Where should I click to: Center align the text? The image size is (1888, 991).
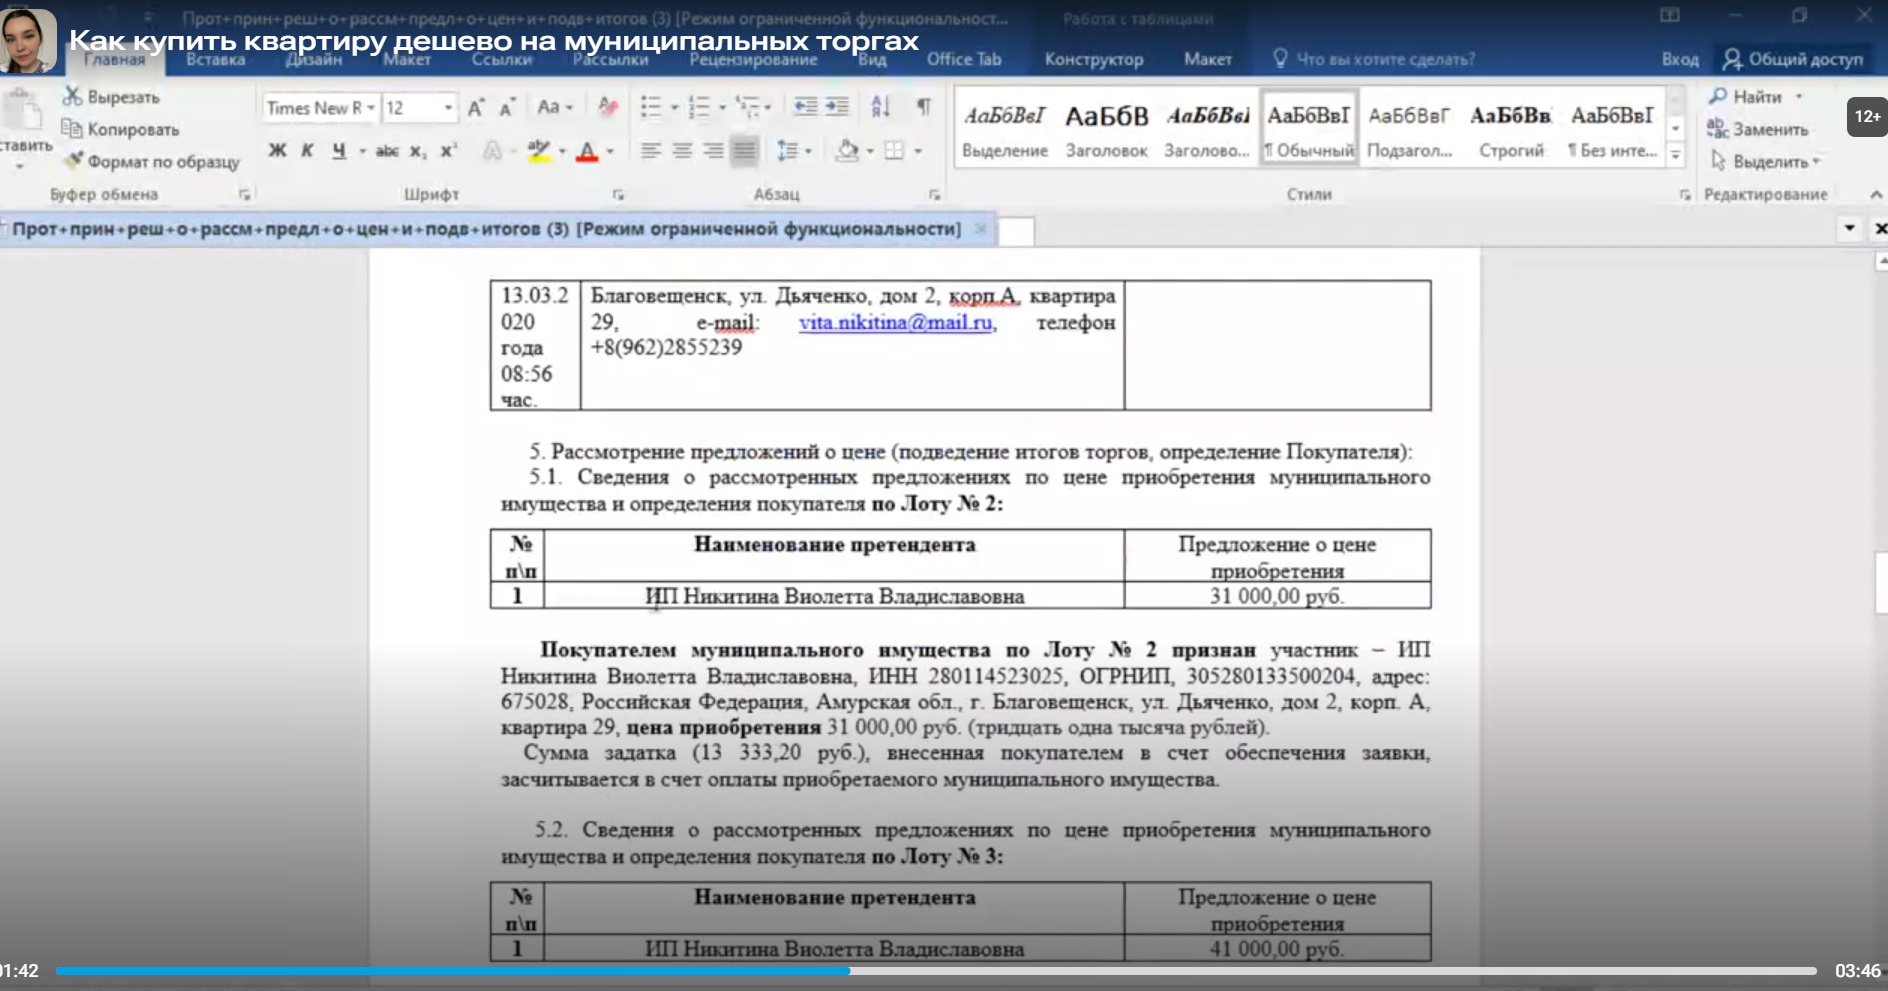[683, 151]
